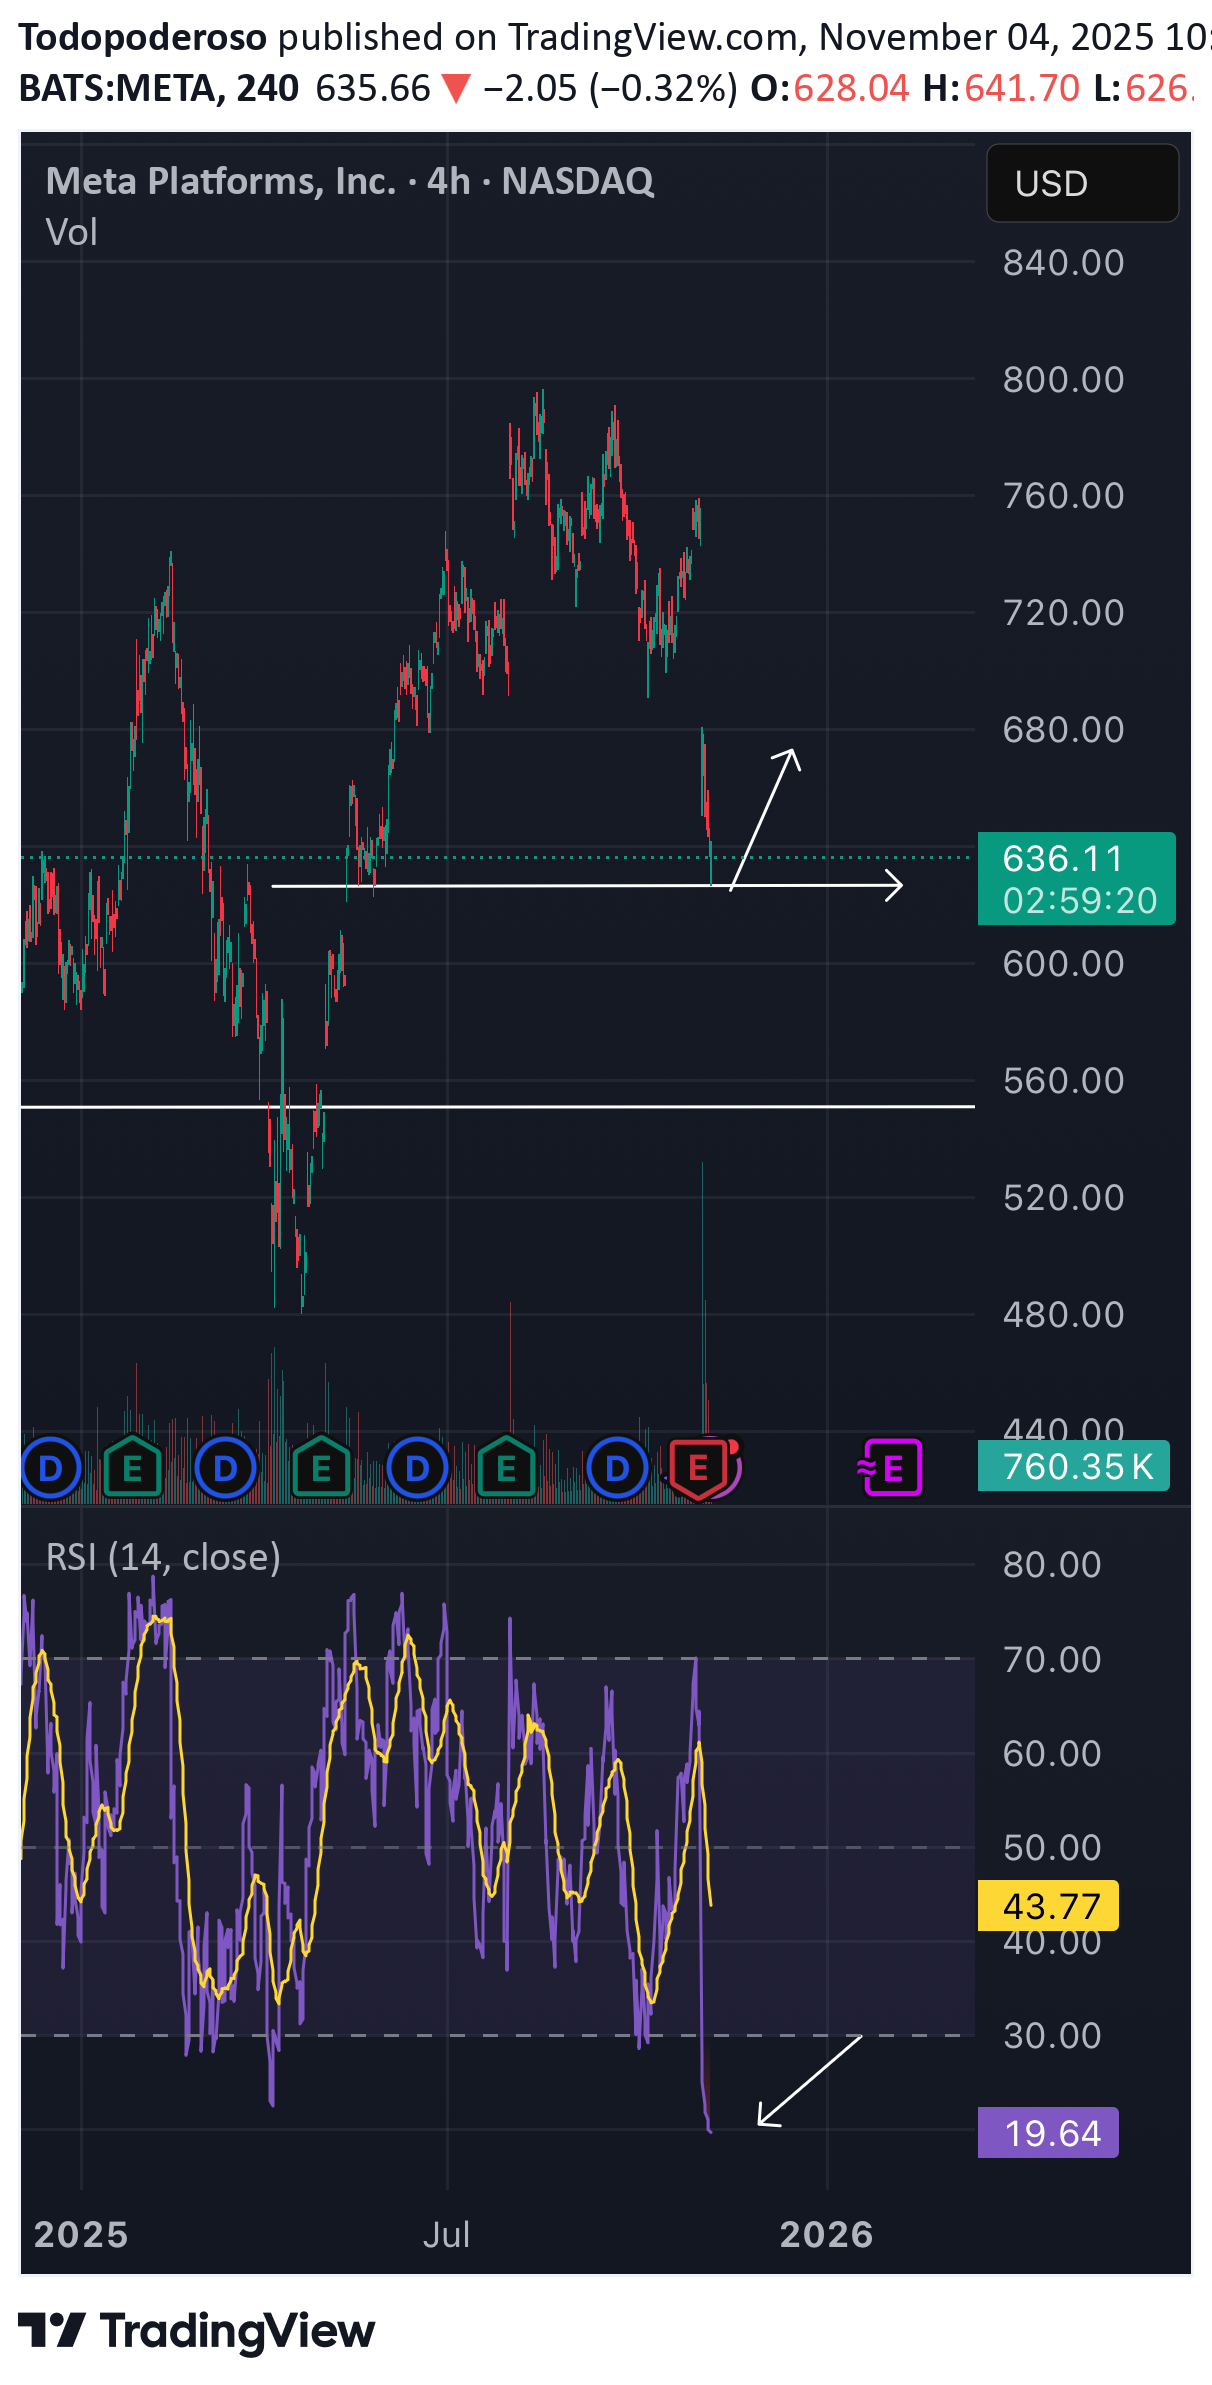Viewport: 1212px width, 2385px height.
Task: Click the blue D marker nearest Jul
Action: pos(417,1468)
